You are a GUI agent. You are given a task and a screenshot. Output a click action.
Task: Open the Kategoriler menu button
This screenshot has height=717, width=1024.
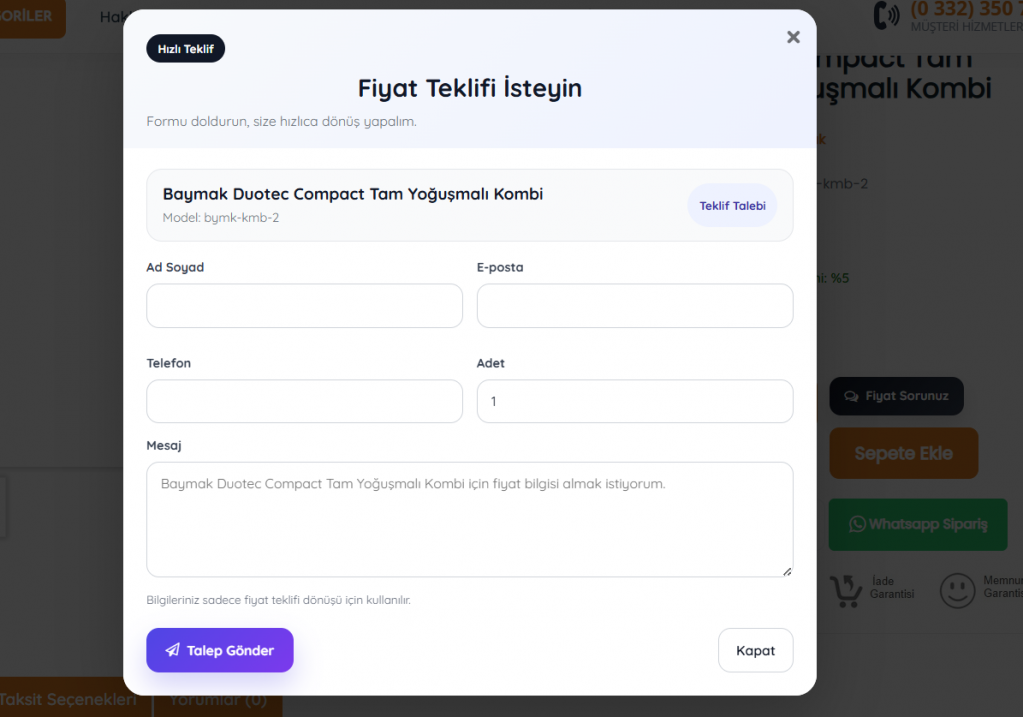tap(30, 17)
